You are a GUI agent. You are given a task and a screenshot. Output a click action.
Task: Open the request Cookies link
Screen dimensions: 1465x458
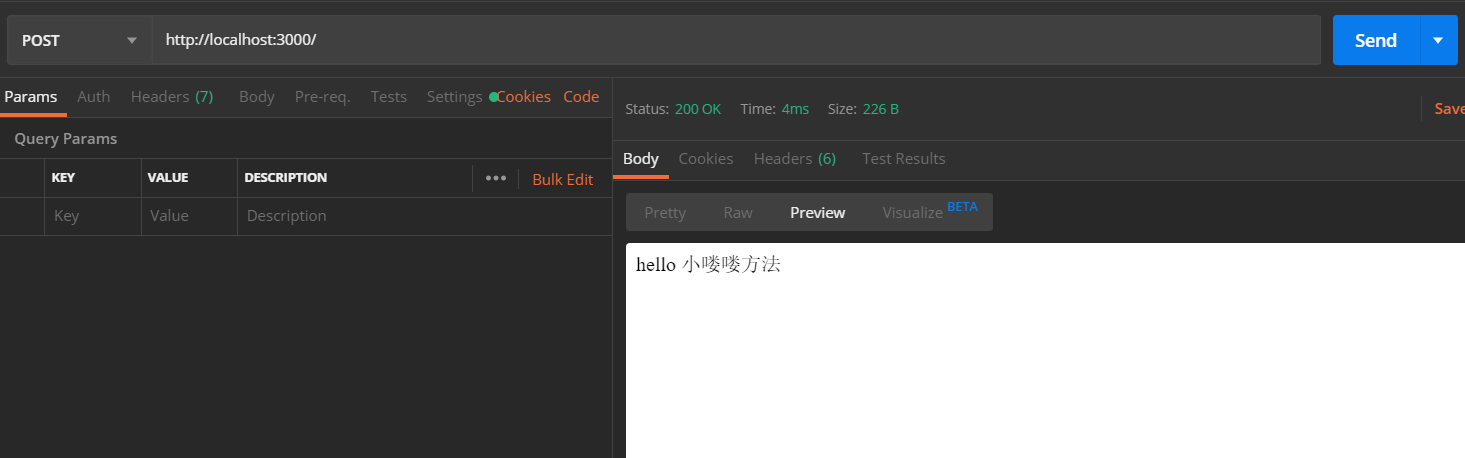click(x=523, y=97)
